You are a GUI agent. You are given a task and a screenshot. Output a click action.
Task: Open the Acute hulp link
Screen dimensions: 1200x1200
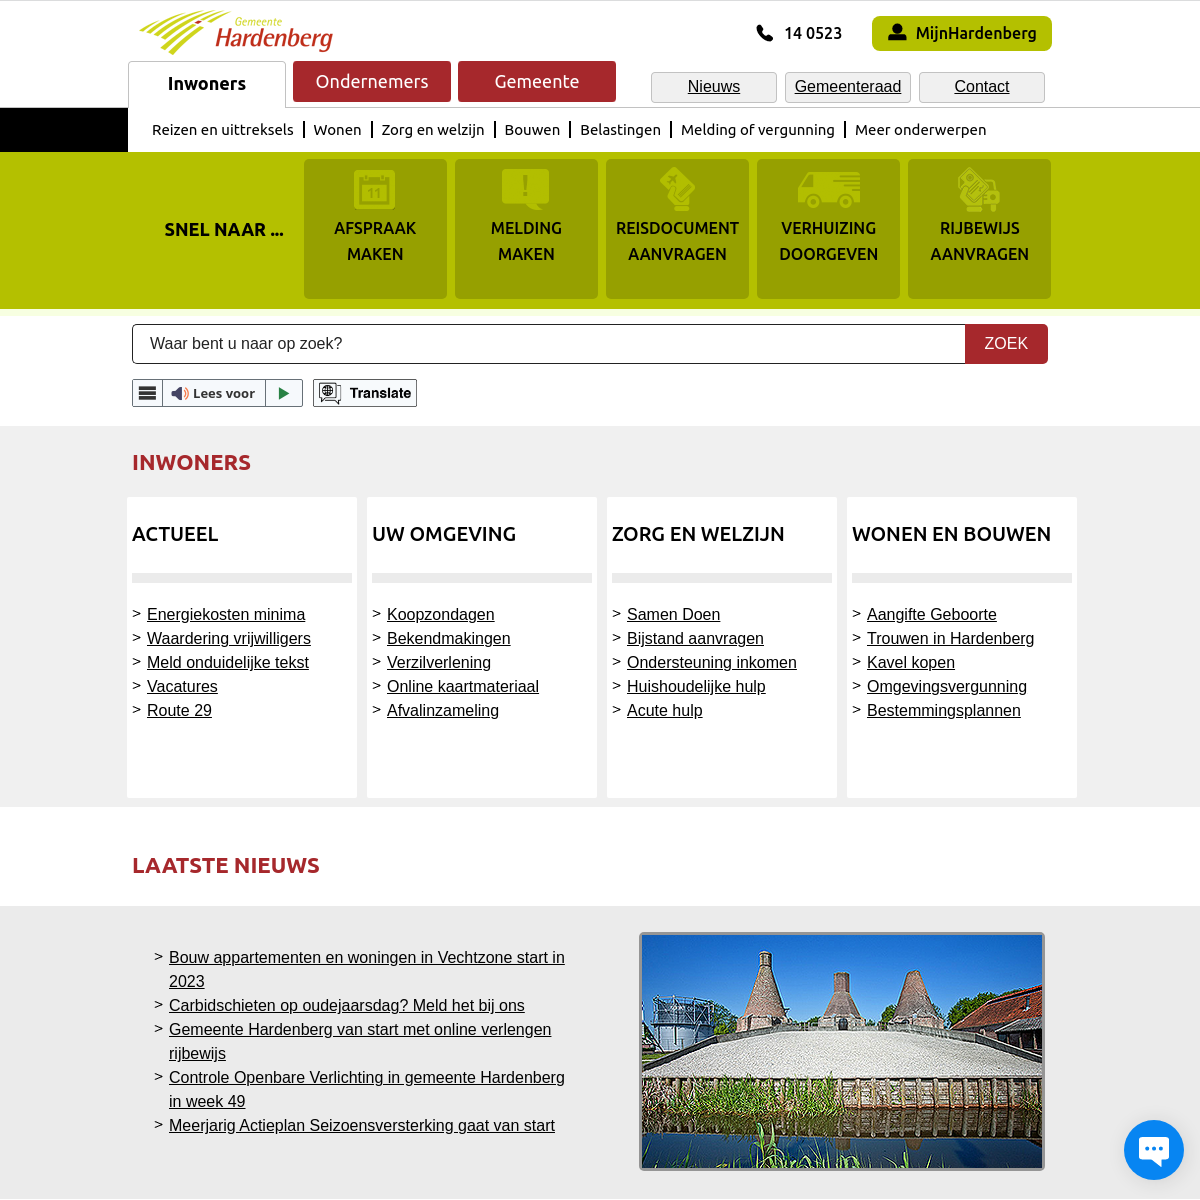[665, 710]
